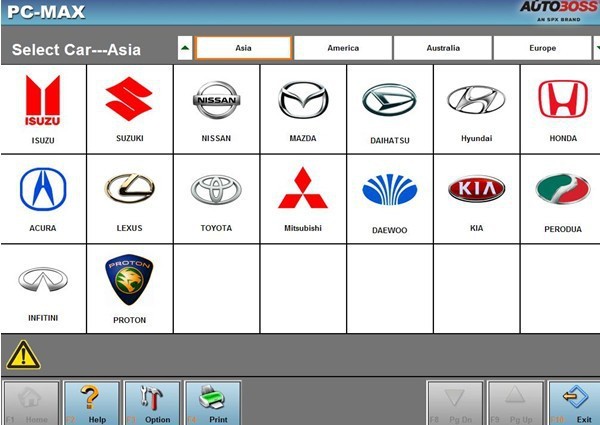Click the Print button
This screenshot has width=600, height=425.
coord(213,403)
